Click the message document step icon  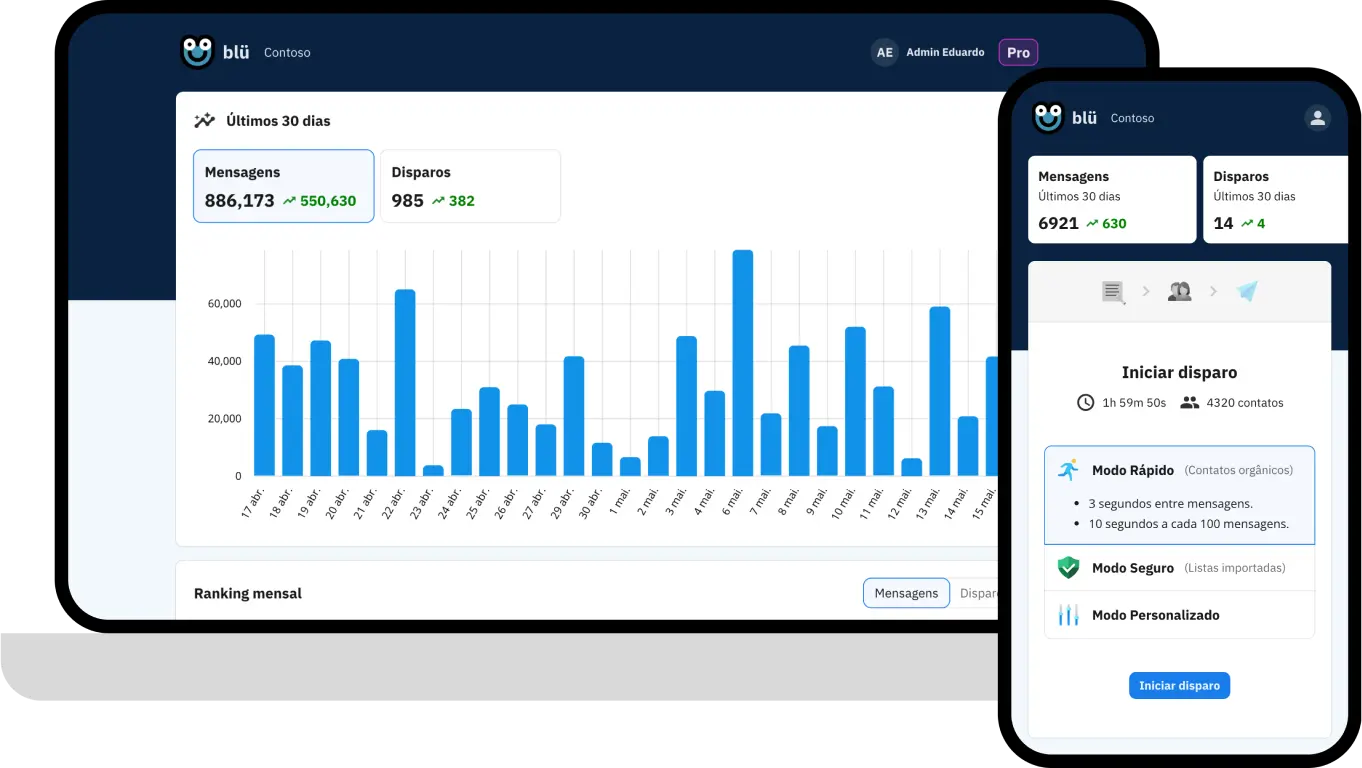click(1113, 292)
